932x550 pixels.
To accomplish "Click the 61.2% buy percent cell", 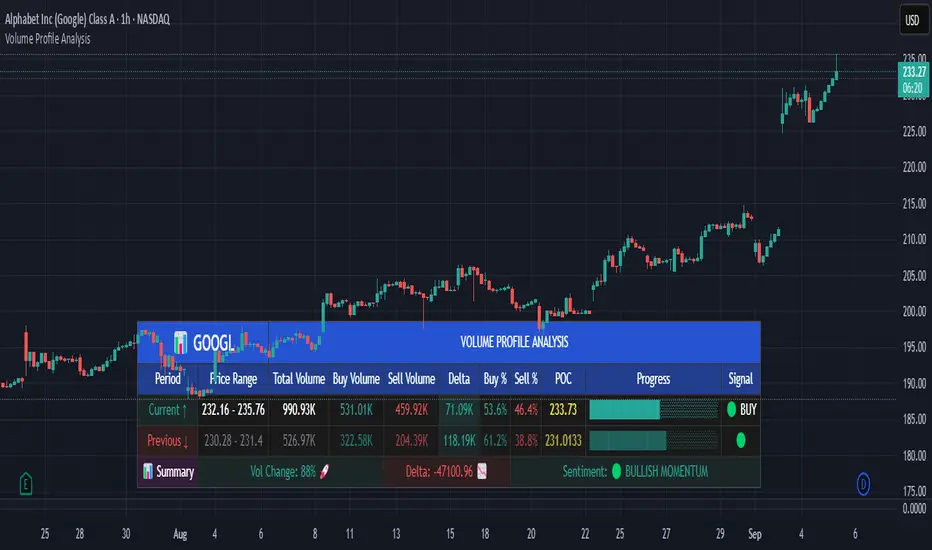I will pos(495,441).
